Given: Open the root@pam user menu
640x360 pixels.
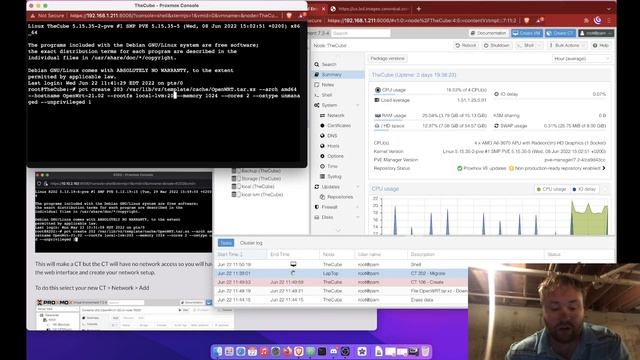Looking at the screenshot, I should (x=596, y=33).
